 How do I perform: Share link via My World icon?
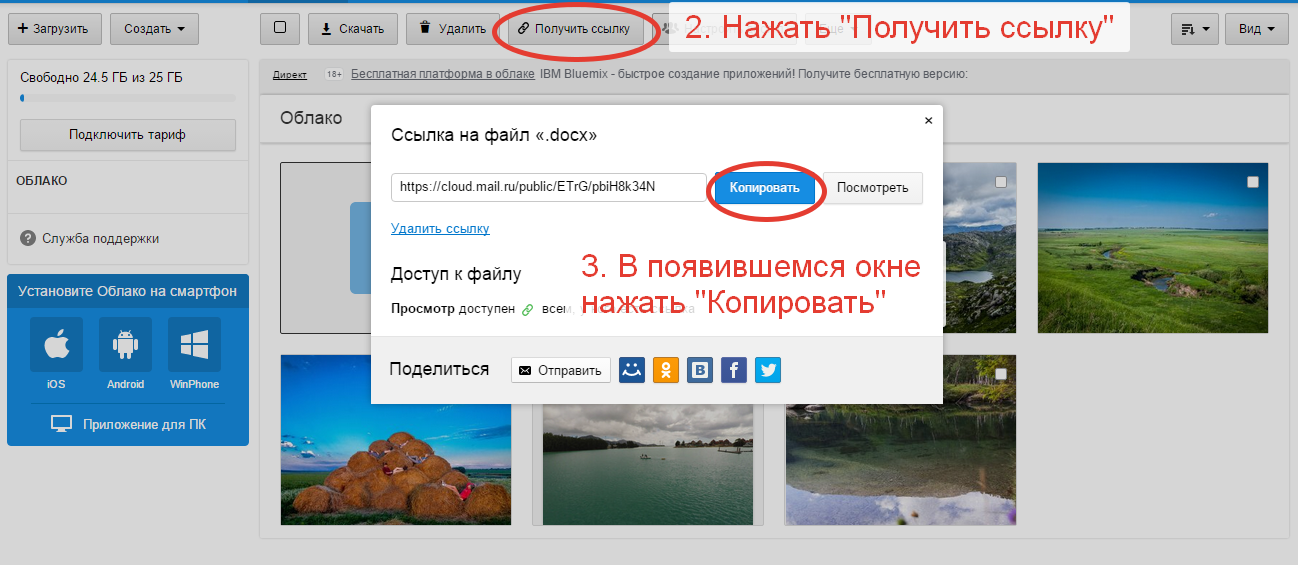(631, 370)
